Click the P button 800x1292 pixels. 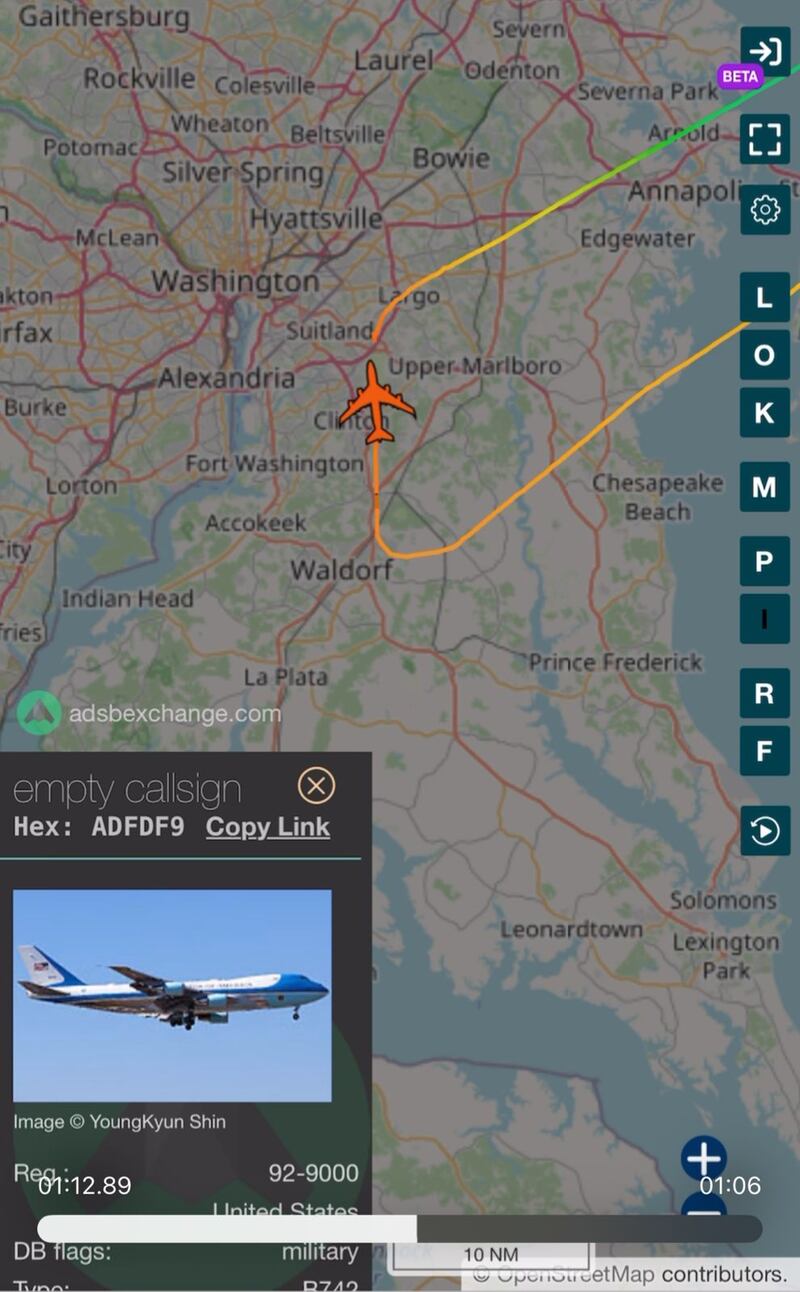pos(765,561)
